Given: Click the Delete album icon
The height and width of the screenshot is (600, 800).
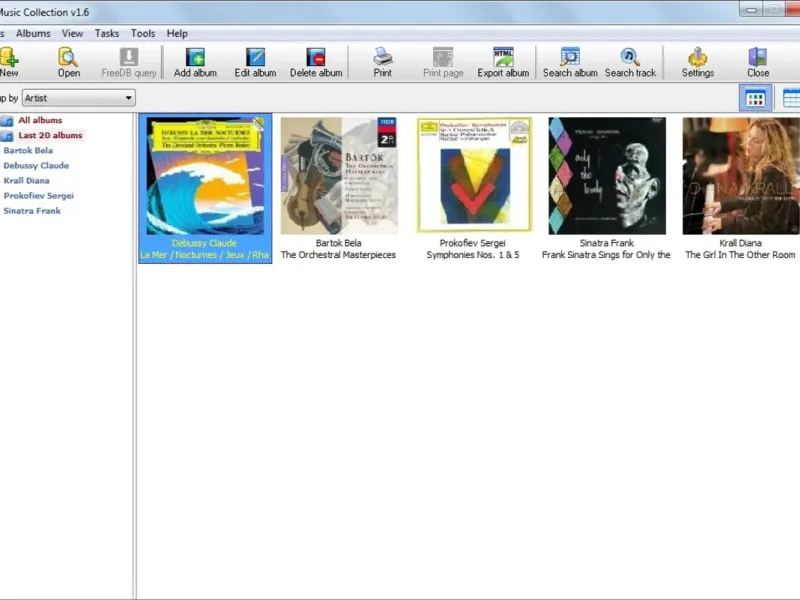Looking at the screenshot, I should (316, 57).
